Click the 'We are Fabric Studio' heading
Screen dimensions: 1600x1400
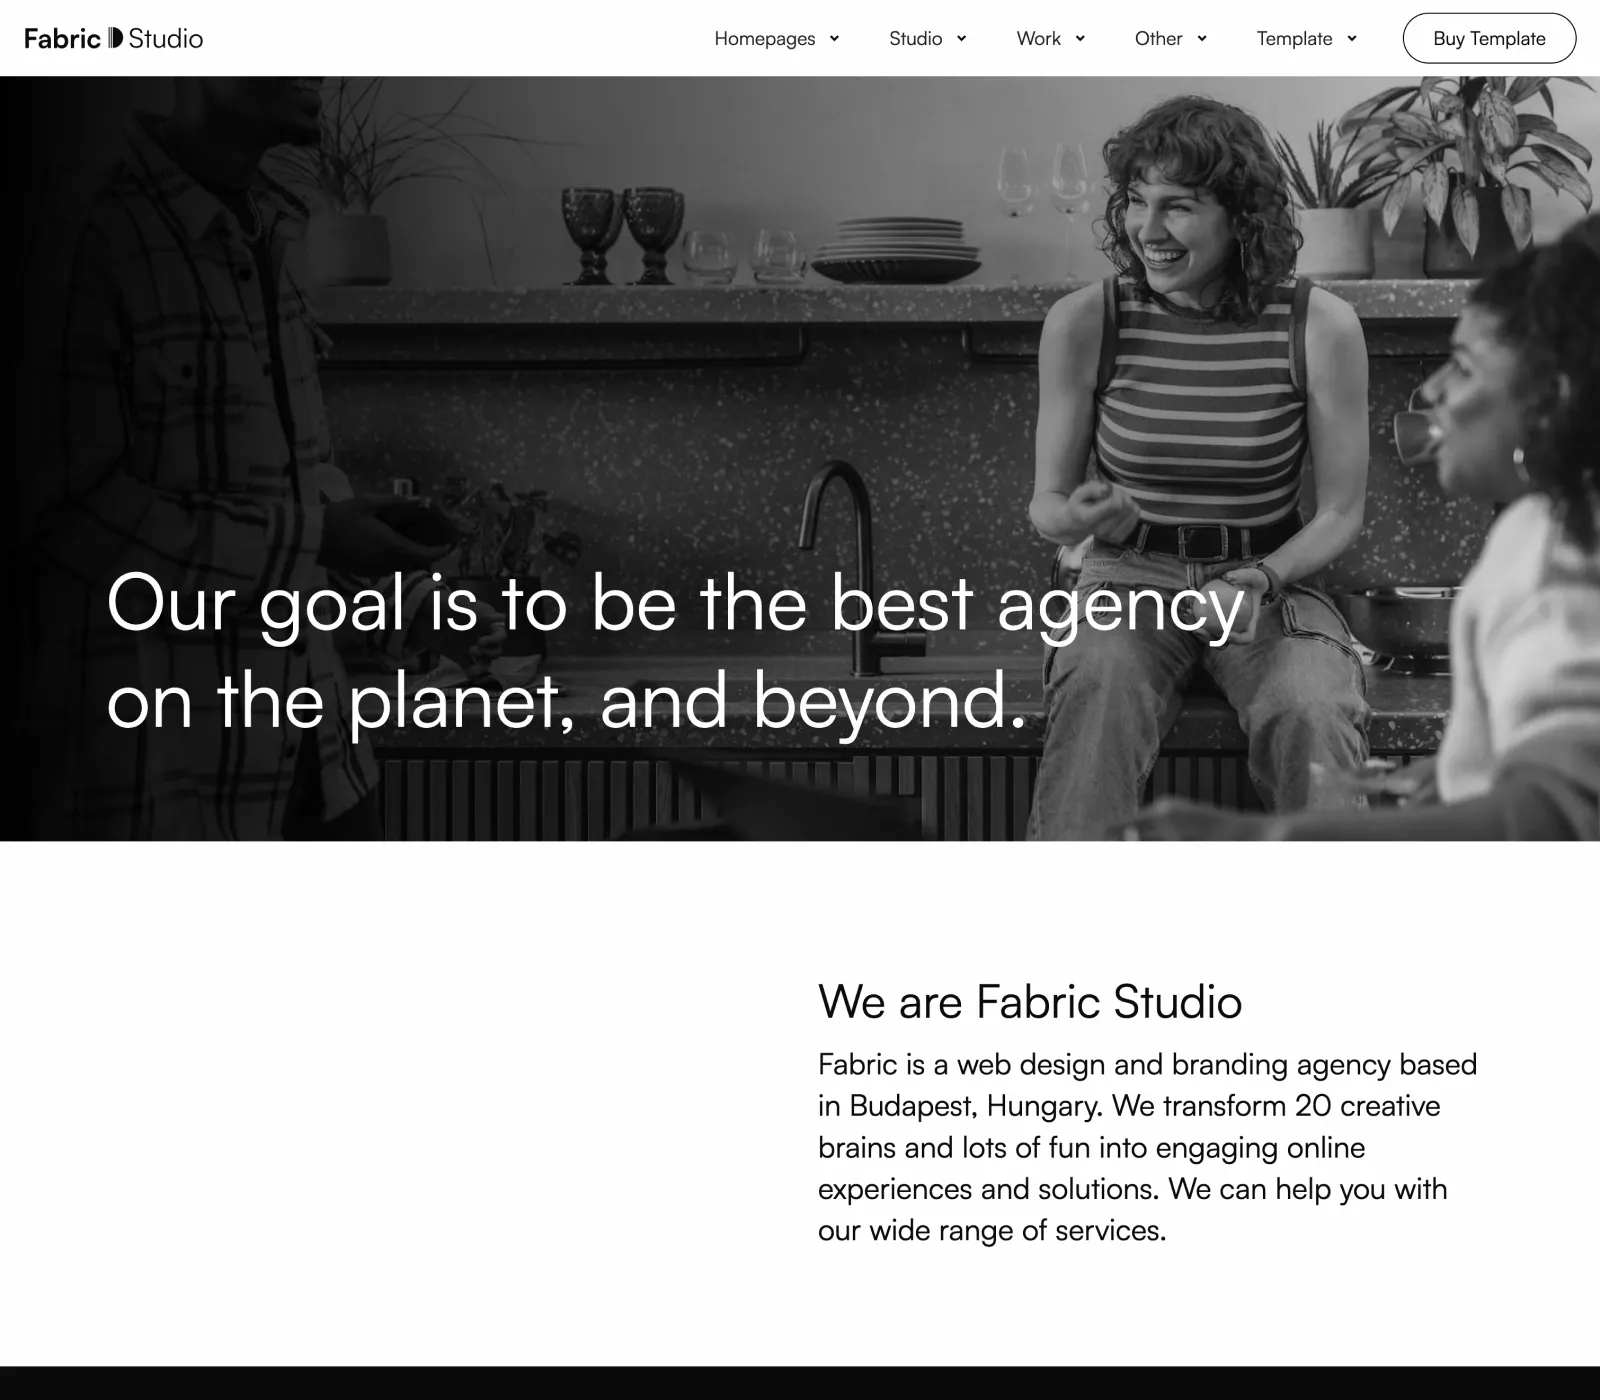1030,1001
